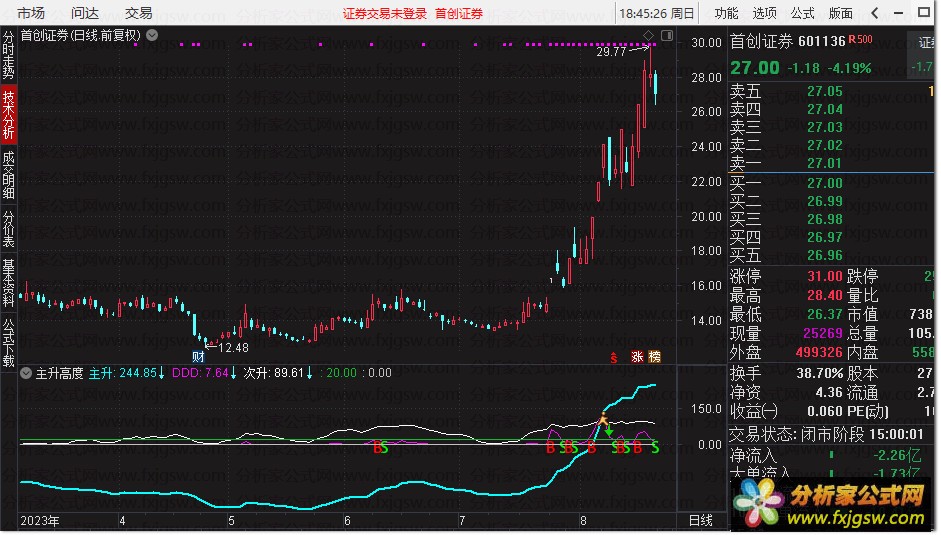Screen dimensions: 941x535
Task: Click the 净流入 -2.26亿 row
Action: [825, 455]
